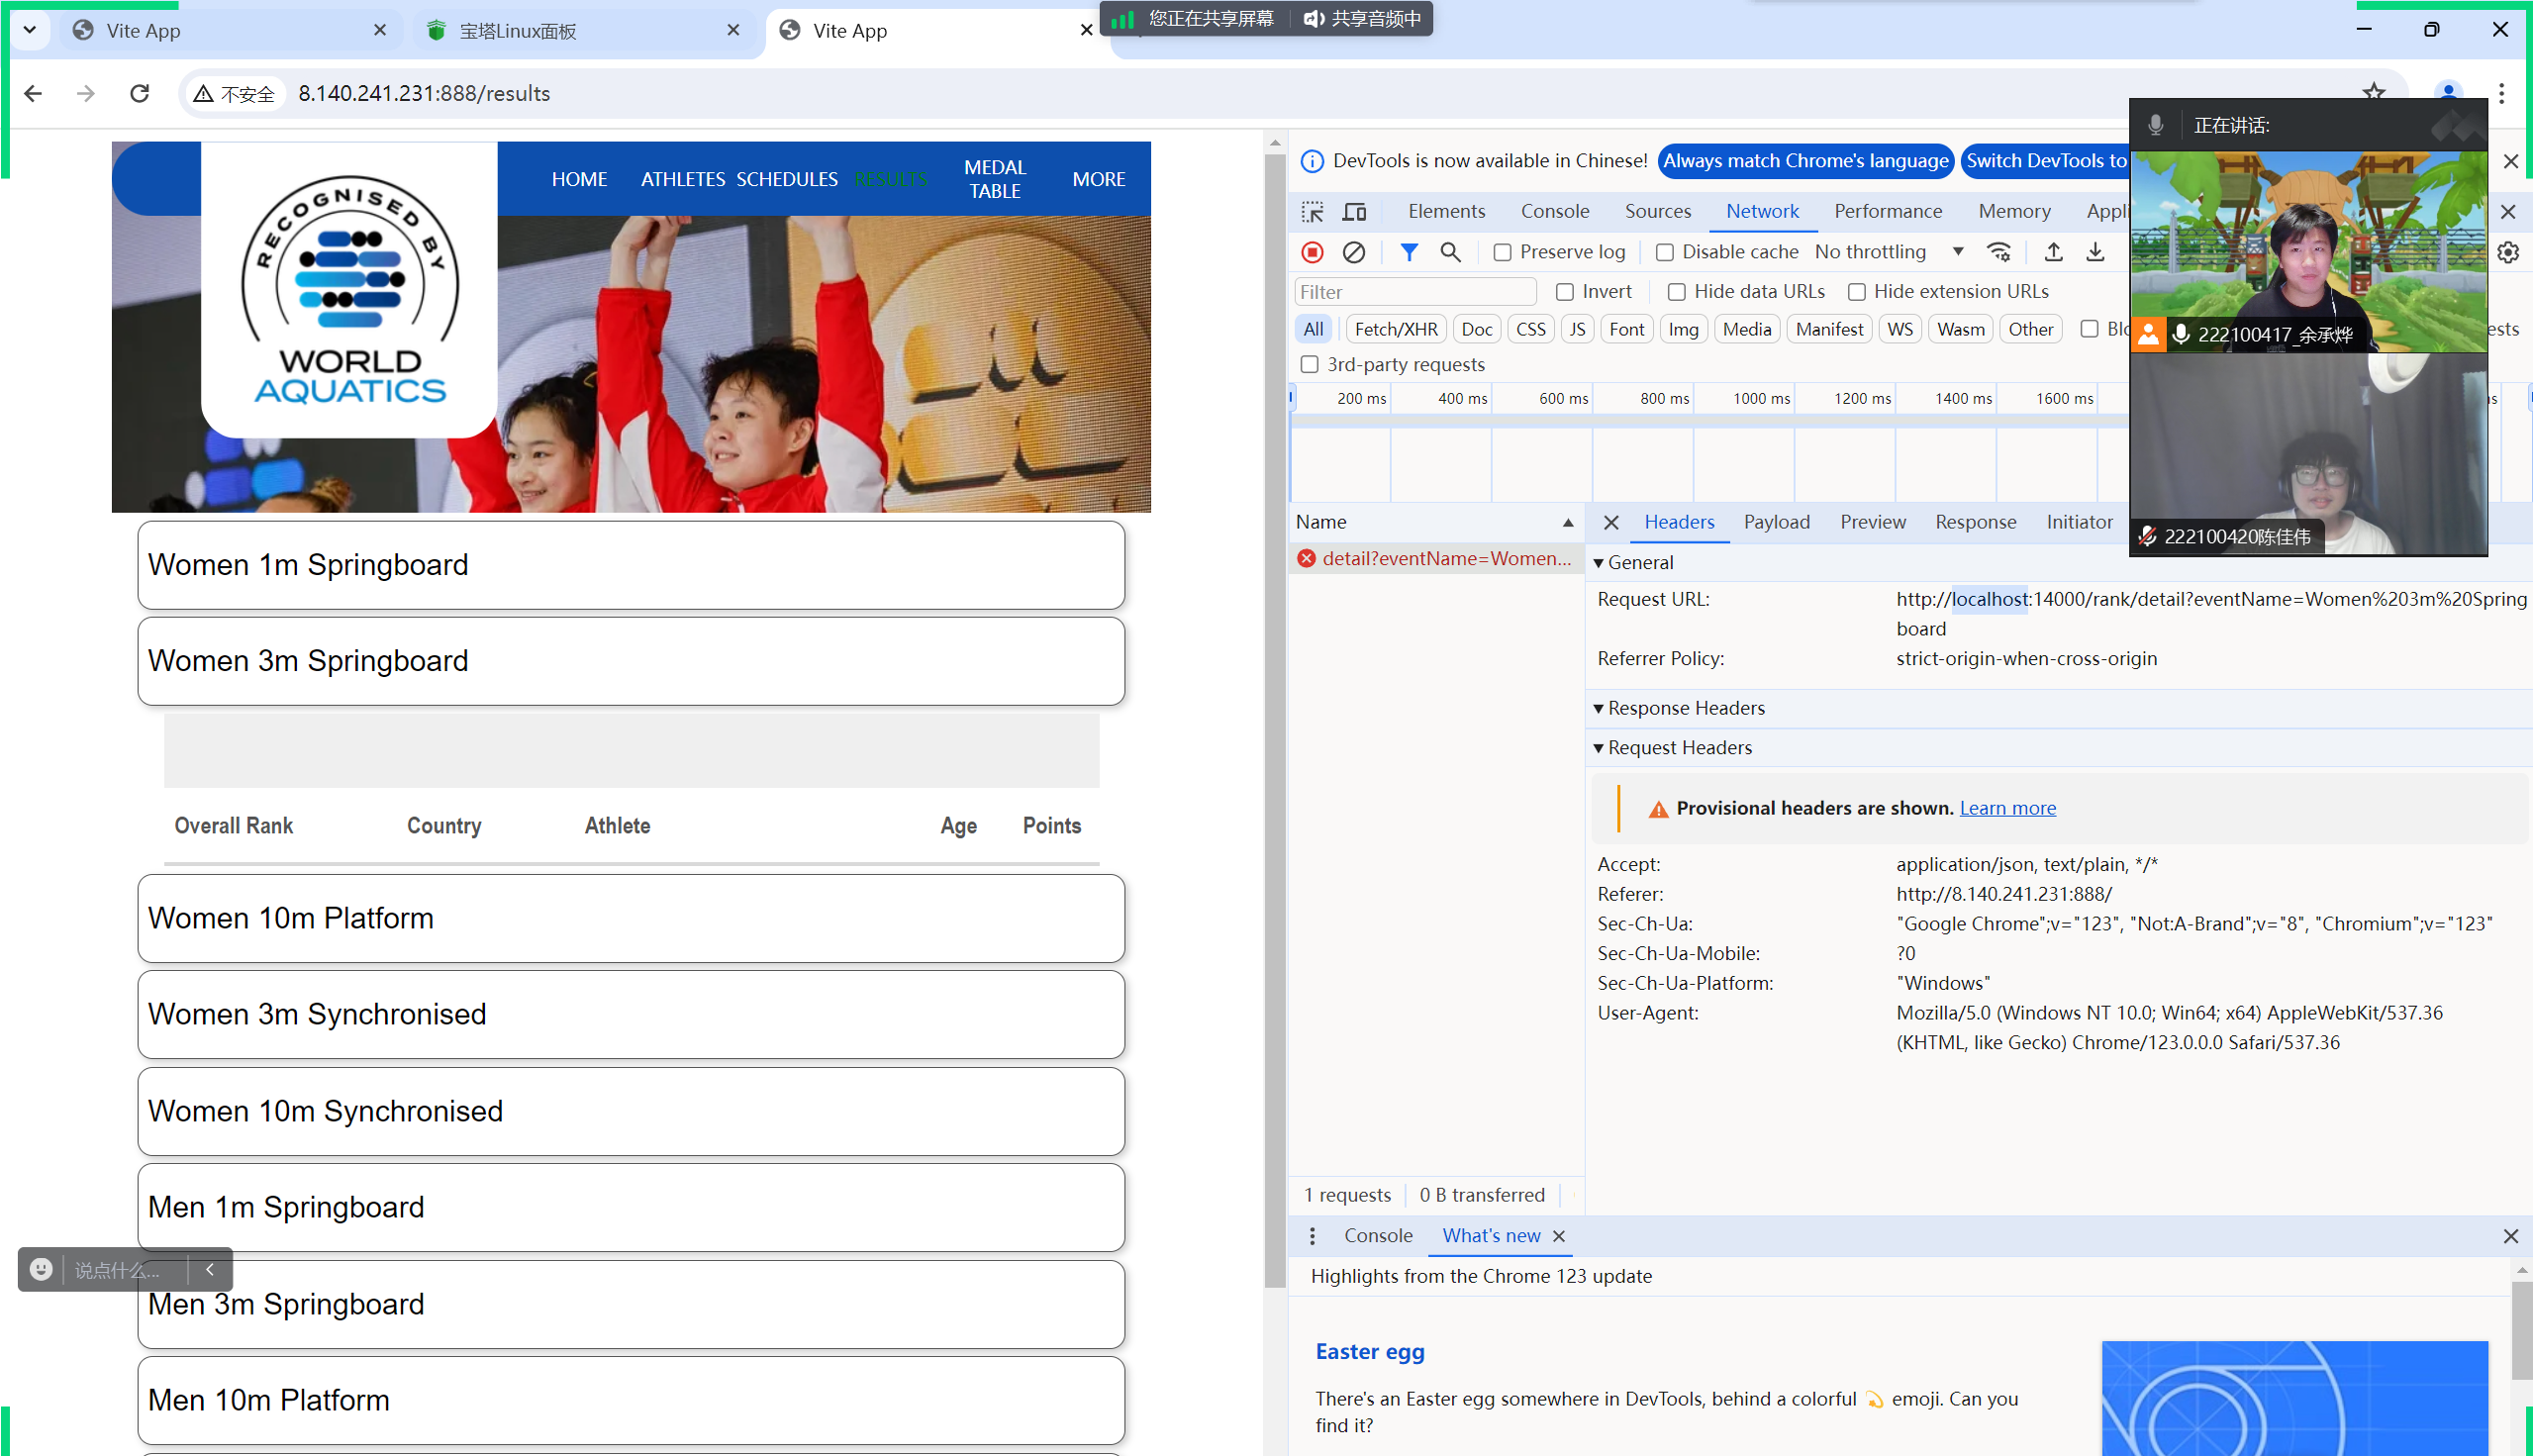This screenshot has width=2533, height=1456.
Task: Dismiss the DevTools language info bar
Action: coord(2510,161)
